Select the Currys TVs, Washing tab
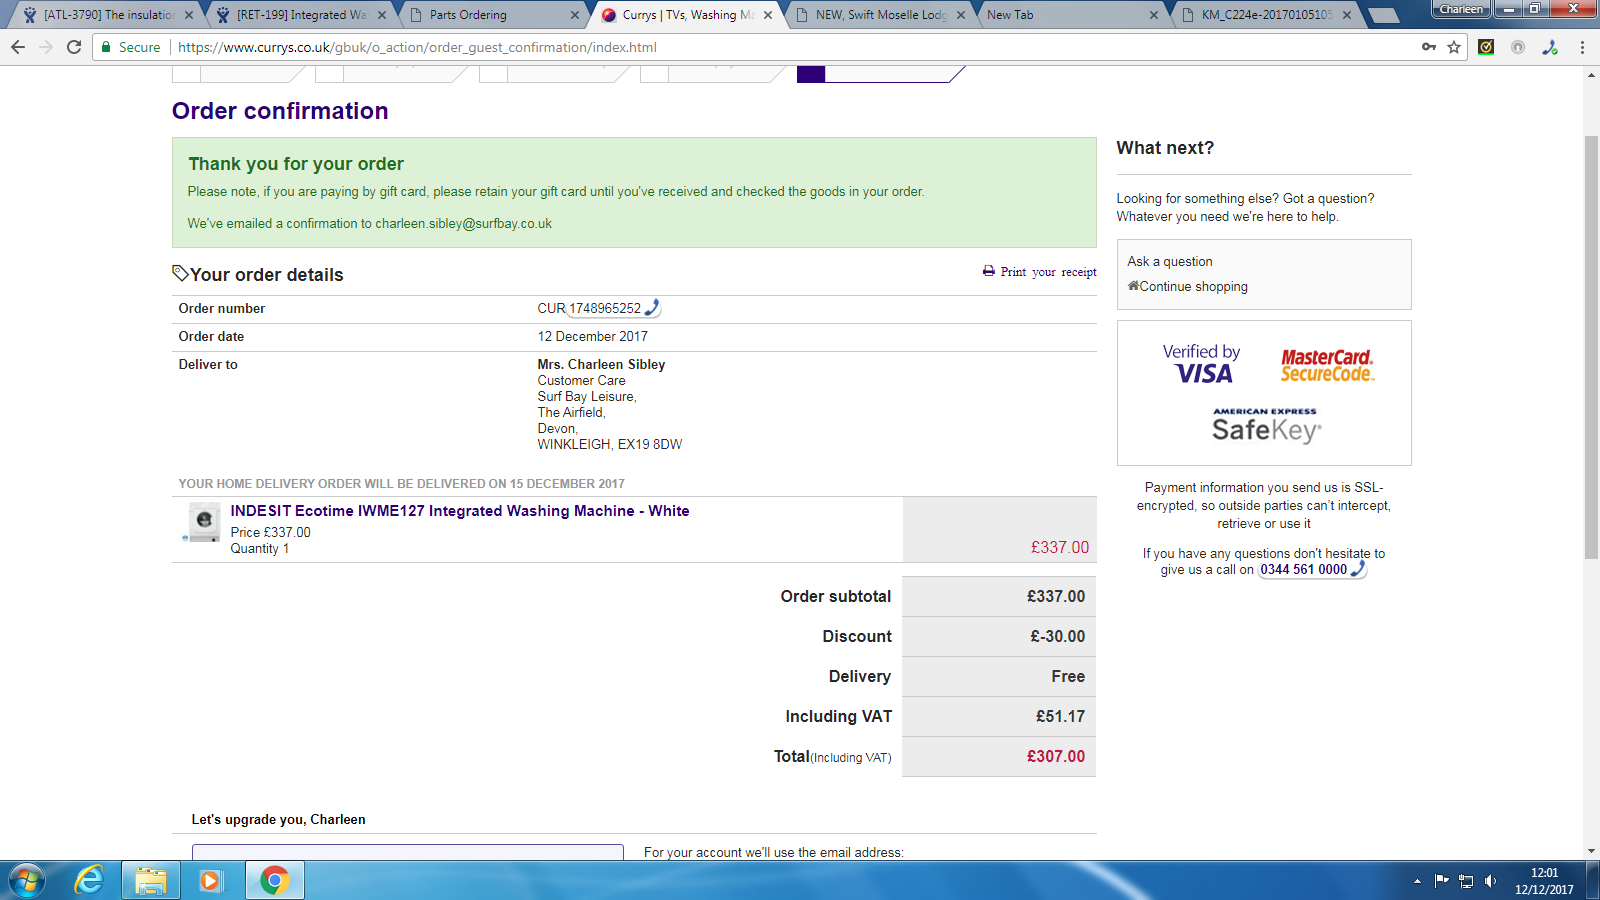Viewport: 1600px width, 900px height. click(689, 15)
